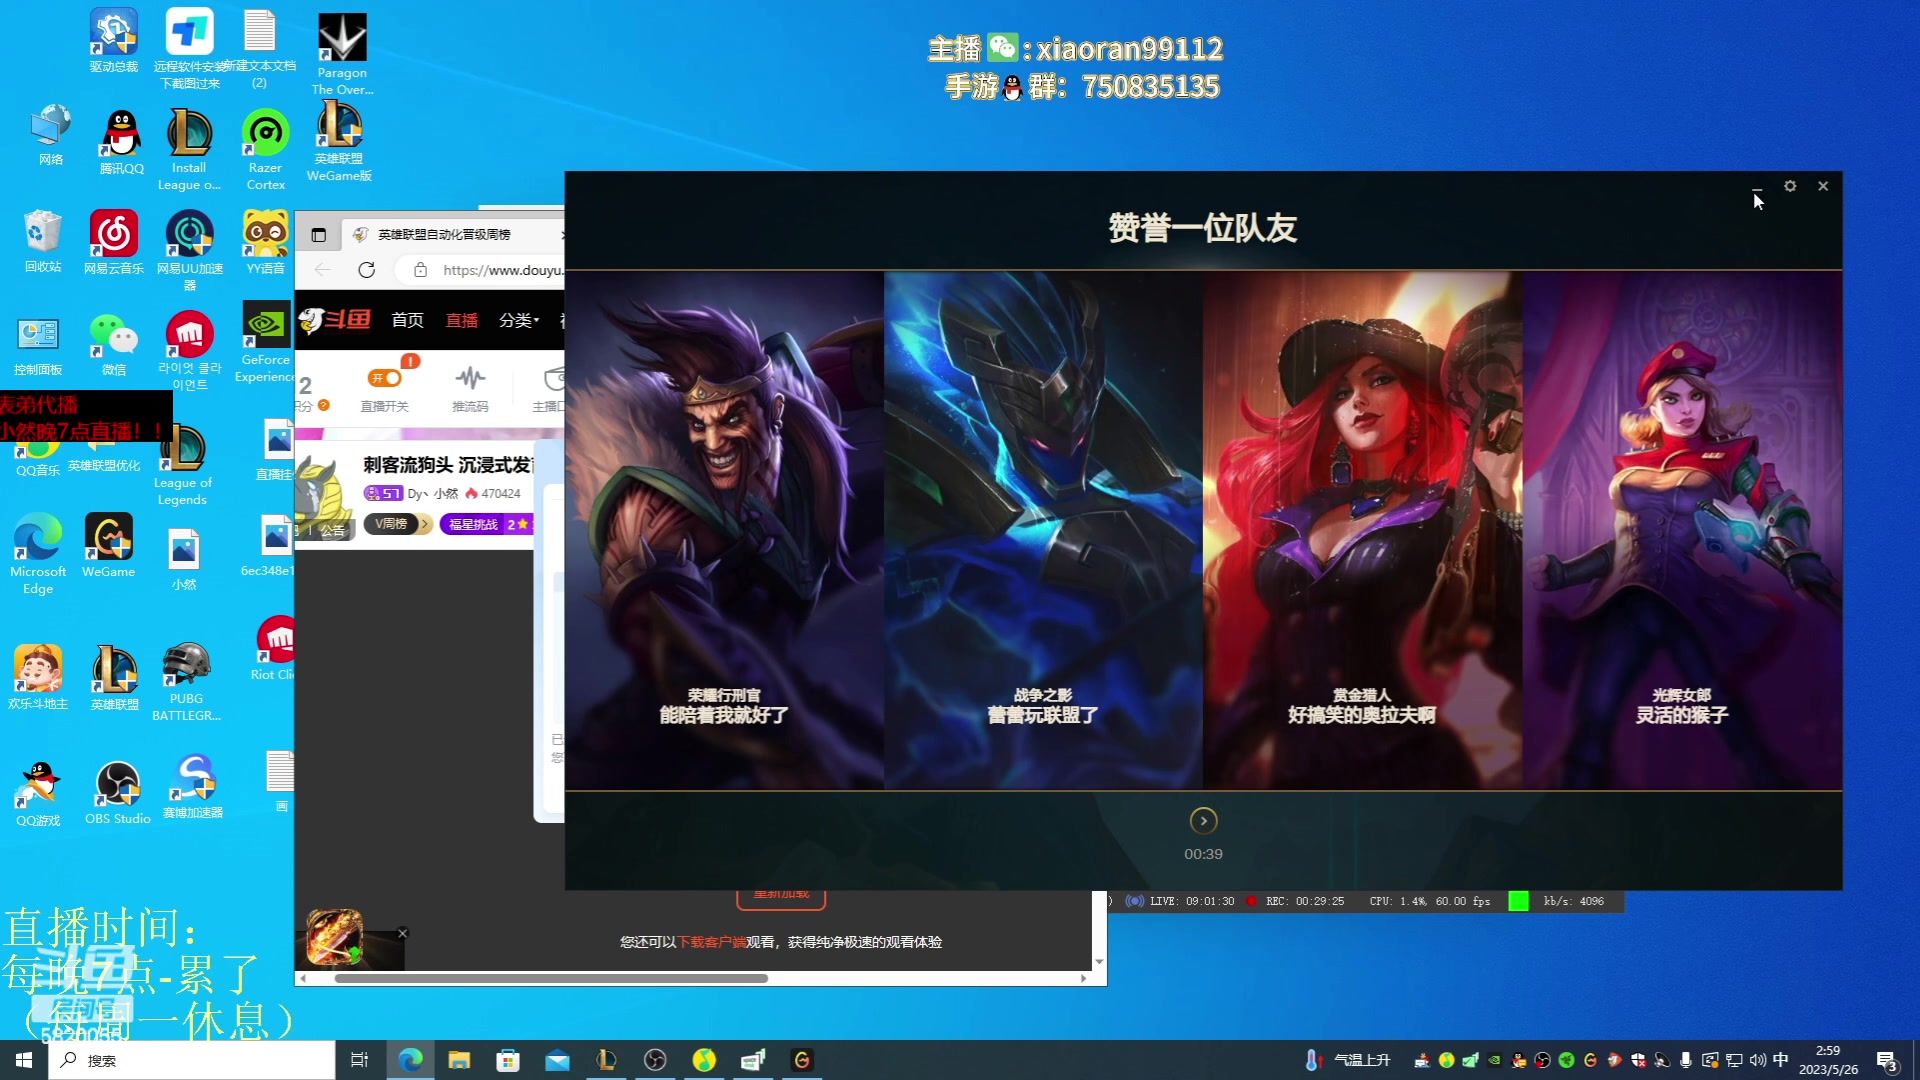Image resolution: width=1920 pixels, height=1080 pixels.
Task: Open Microsoft Edge desktop shortcut
Action: point(38,553)
